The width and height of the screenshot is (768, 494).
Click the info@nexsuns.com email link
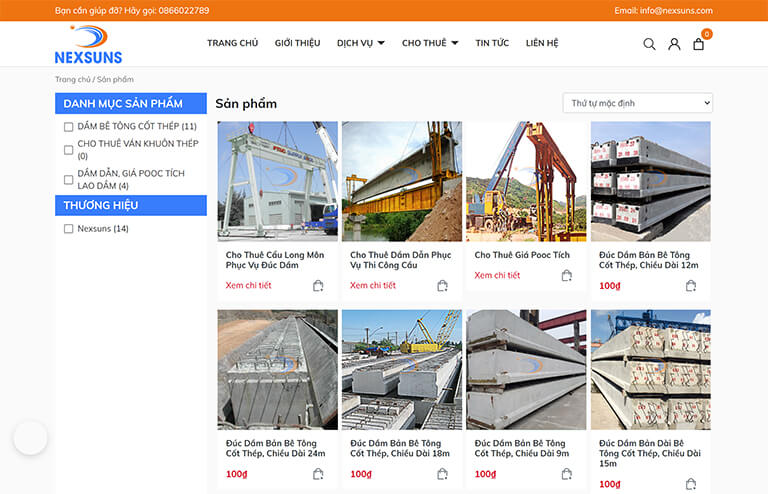click(676, 10)
